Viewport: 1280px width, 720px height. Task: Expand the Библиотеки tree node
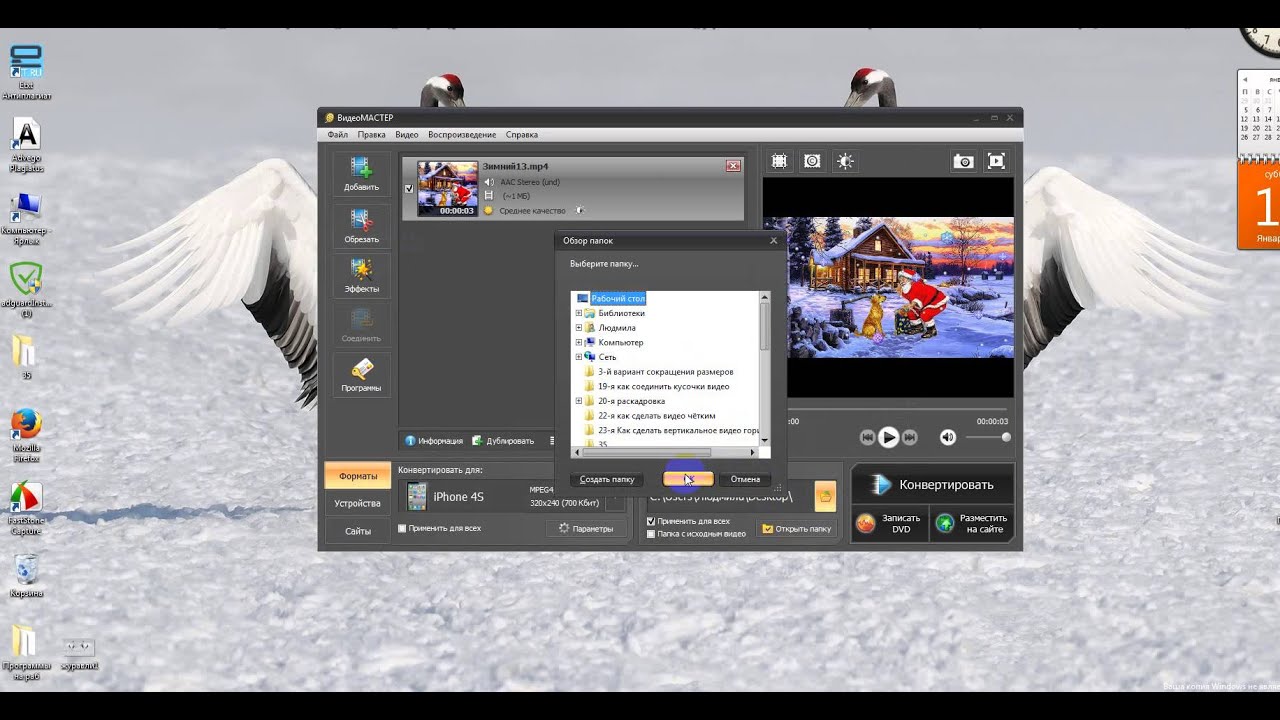pos(579,313)
